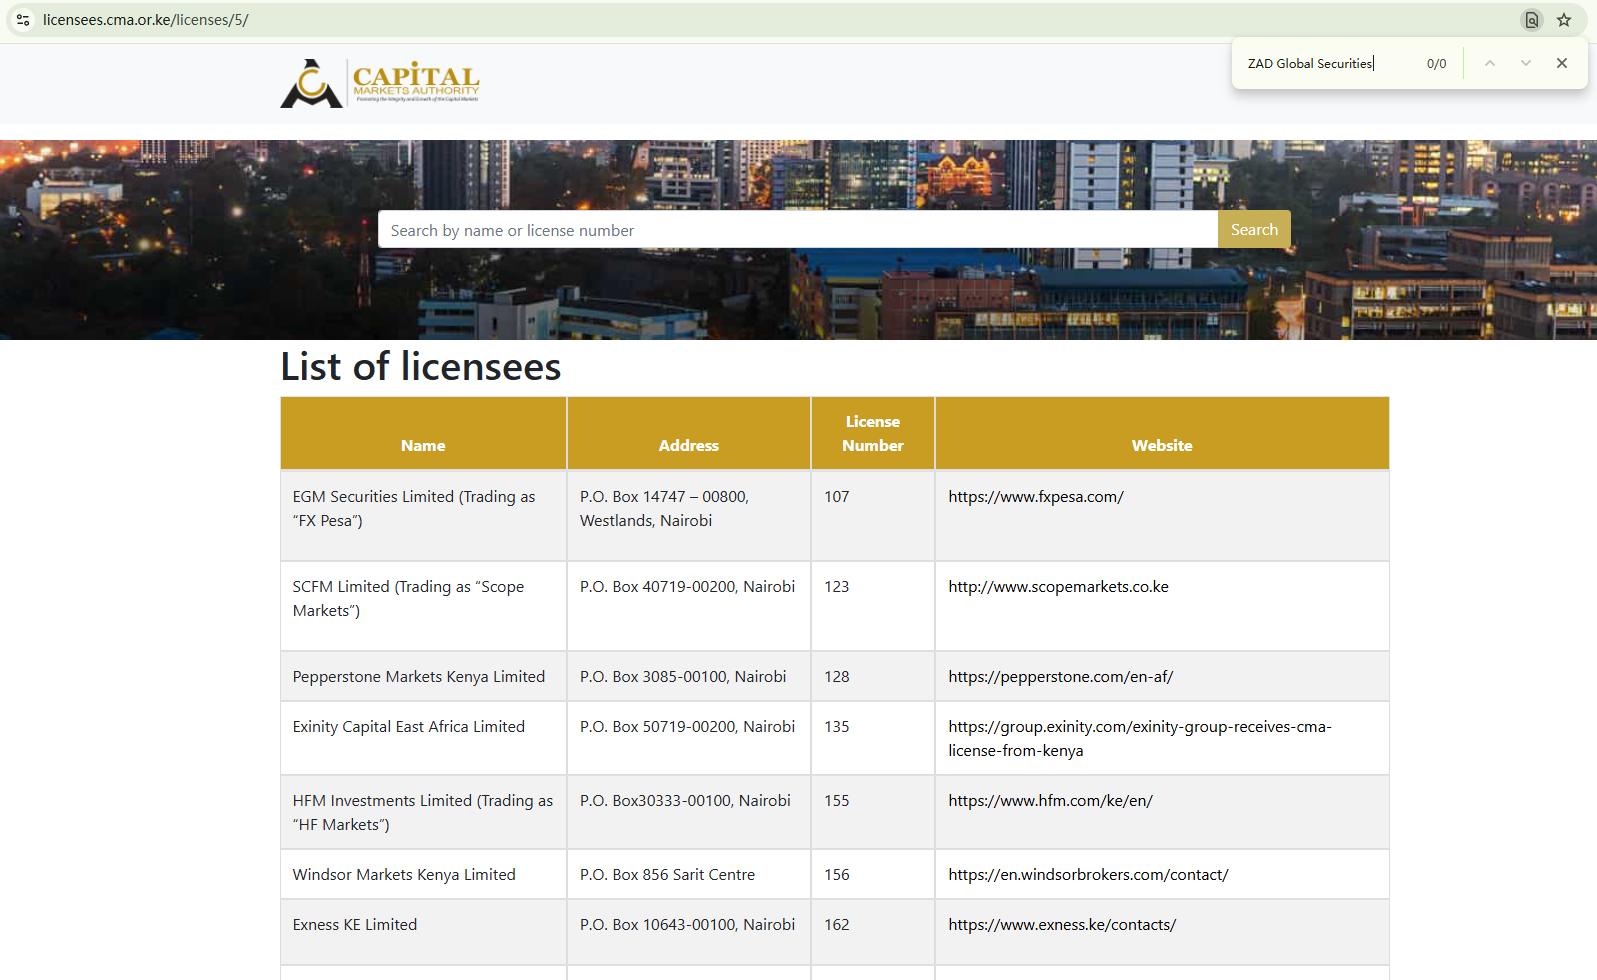Click the site information icon in address bar
This screenshot has height=980, width=1597.
(x=23, y=20)
